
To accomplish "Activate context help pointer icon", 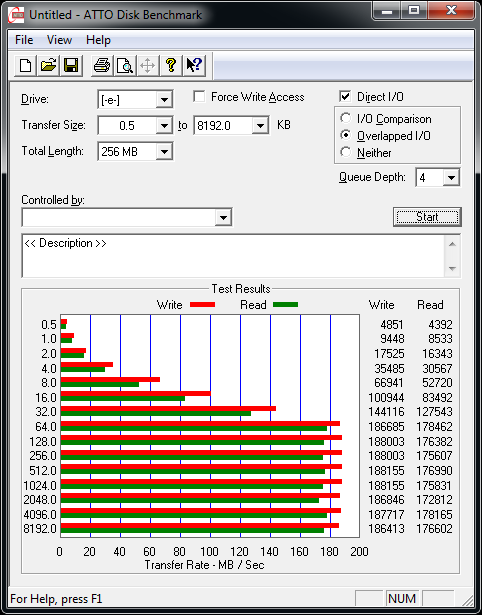I will (x=194, y=65).
